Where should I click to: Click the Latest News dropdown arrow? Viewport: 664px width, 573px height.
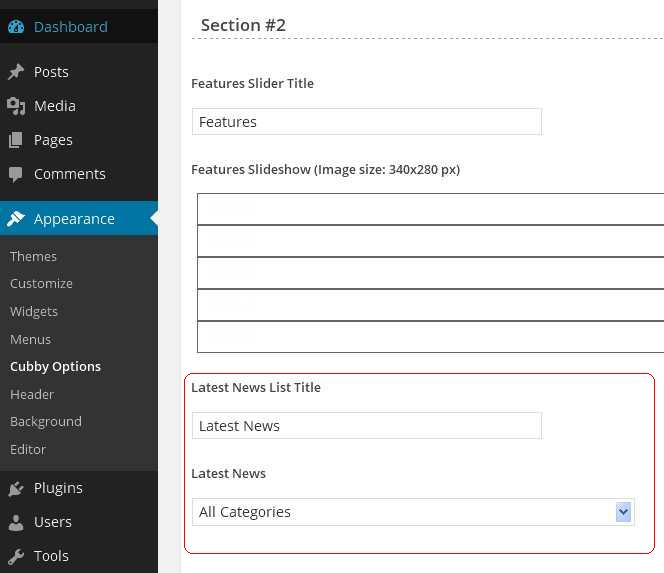coord(623,512)
